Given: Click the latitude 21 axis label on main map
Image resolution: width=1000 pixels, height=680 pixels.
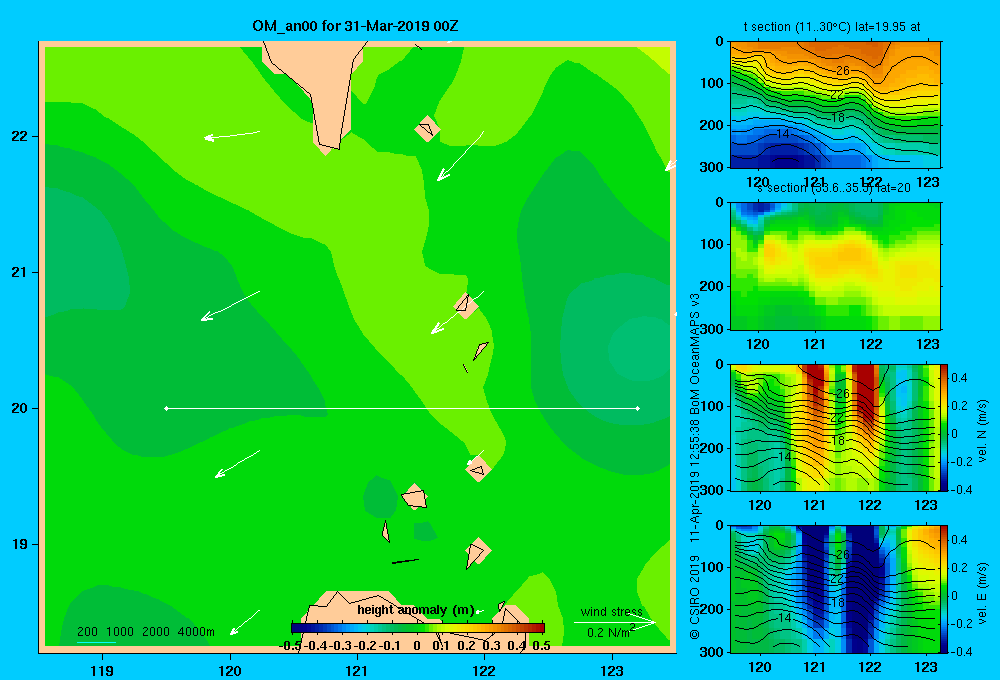Looking at the screenshot, I should [20, 272].
